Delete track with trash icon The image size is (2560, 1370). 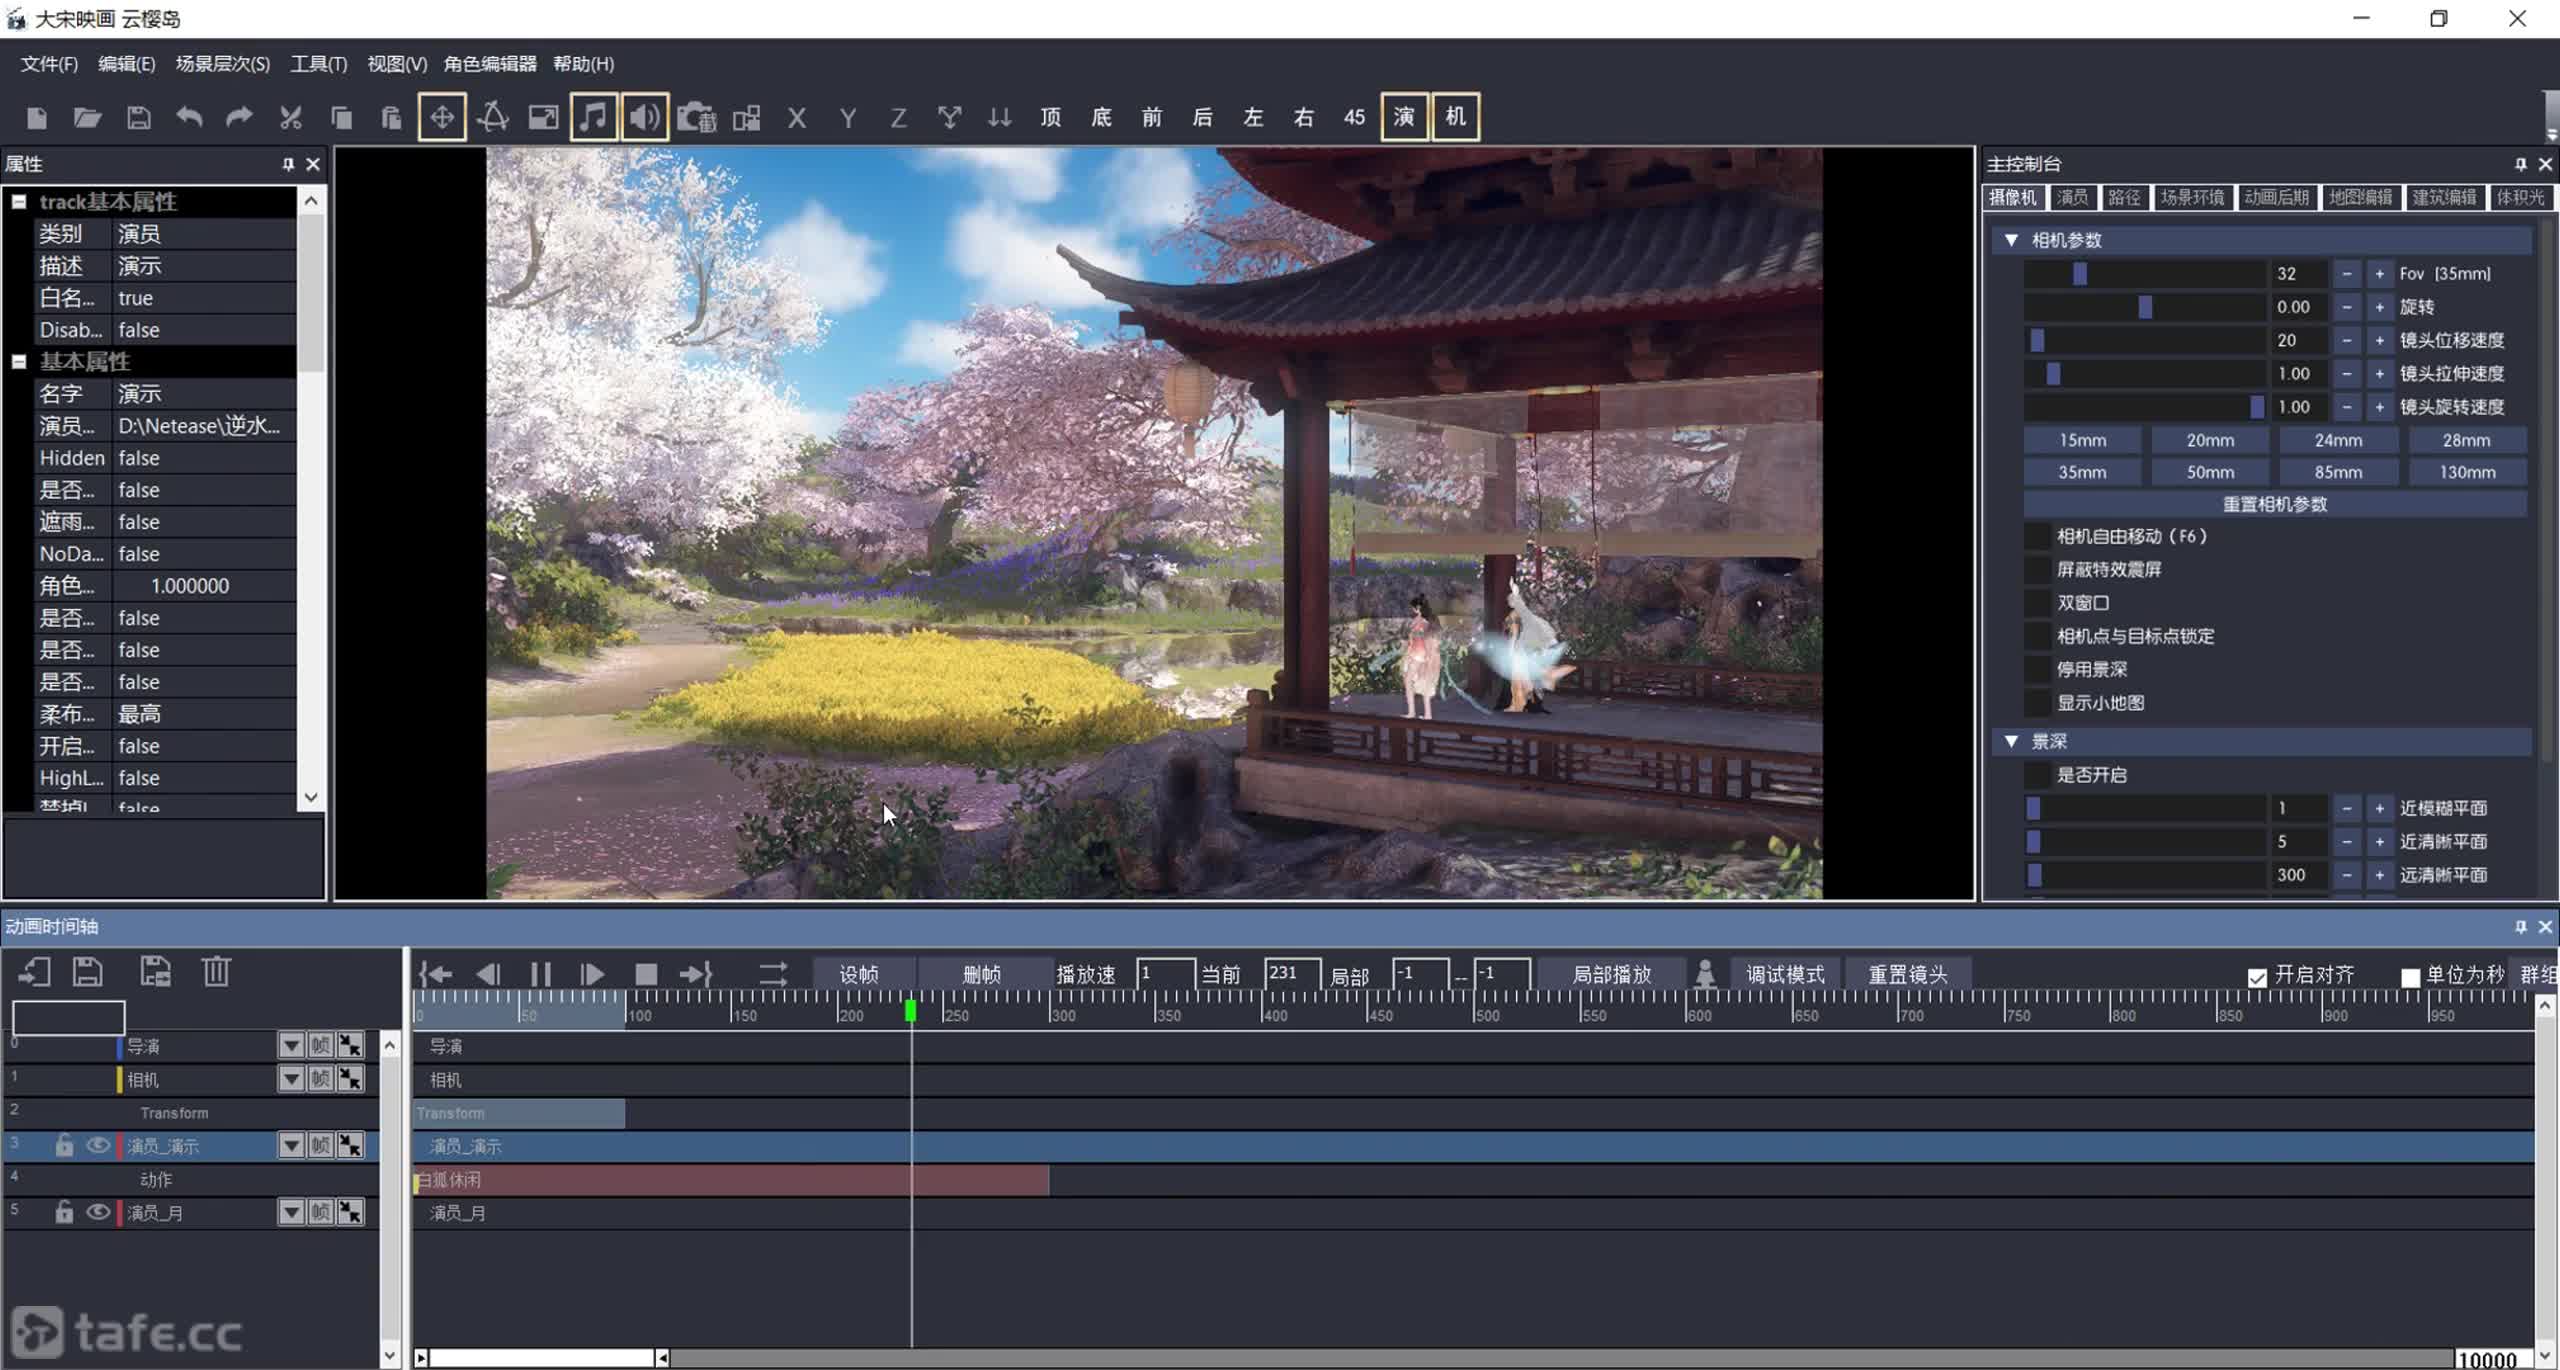tap(216, 971)
